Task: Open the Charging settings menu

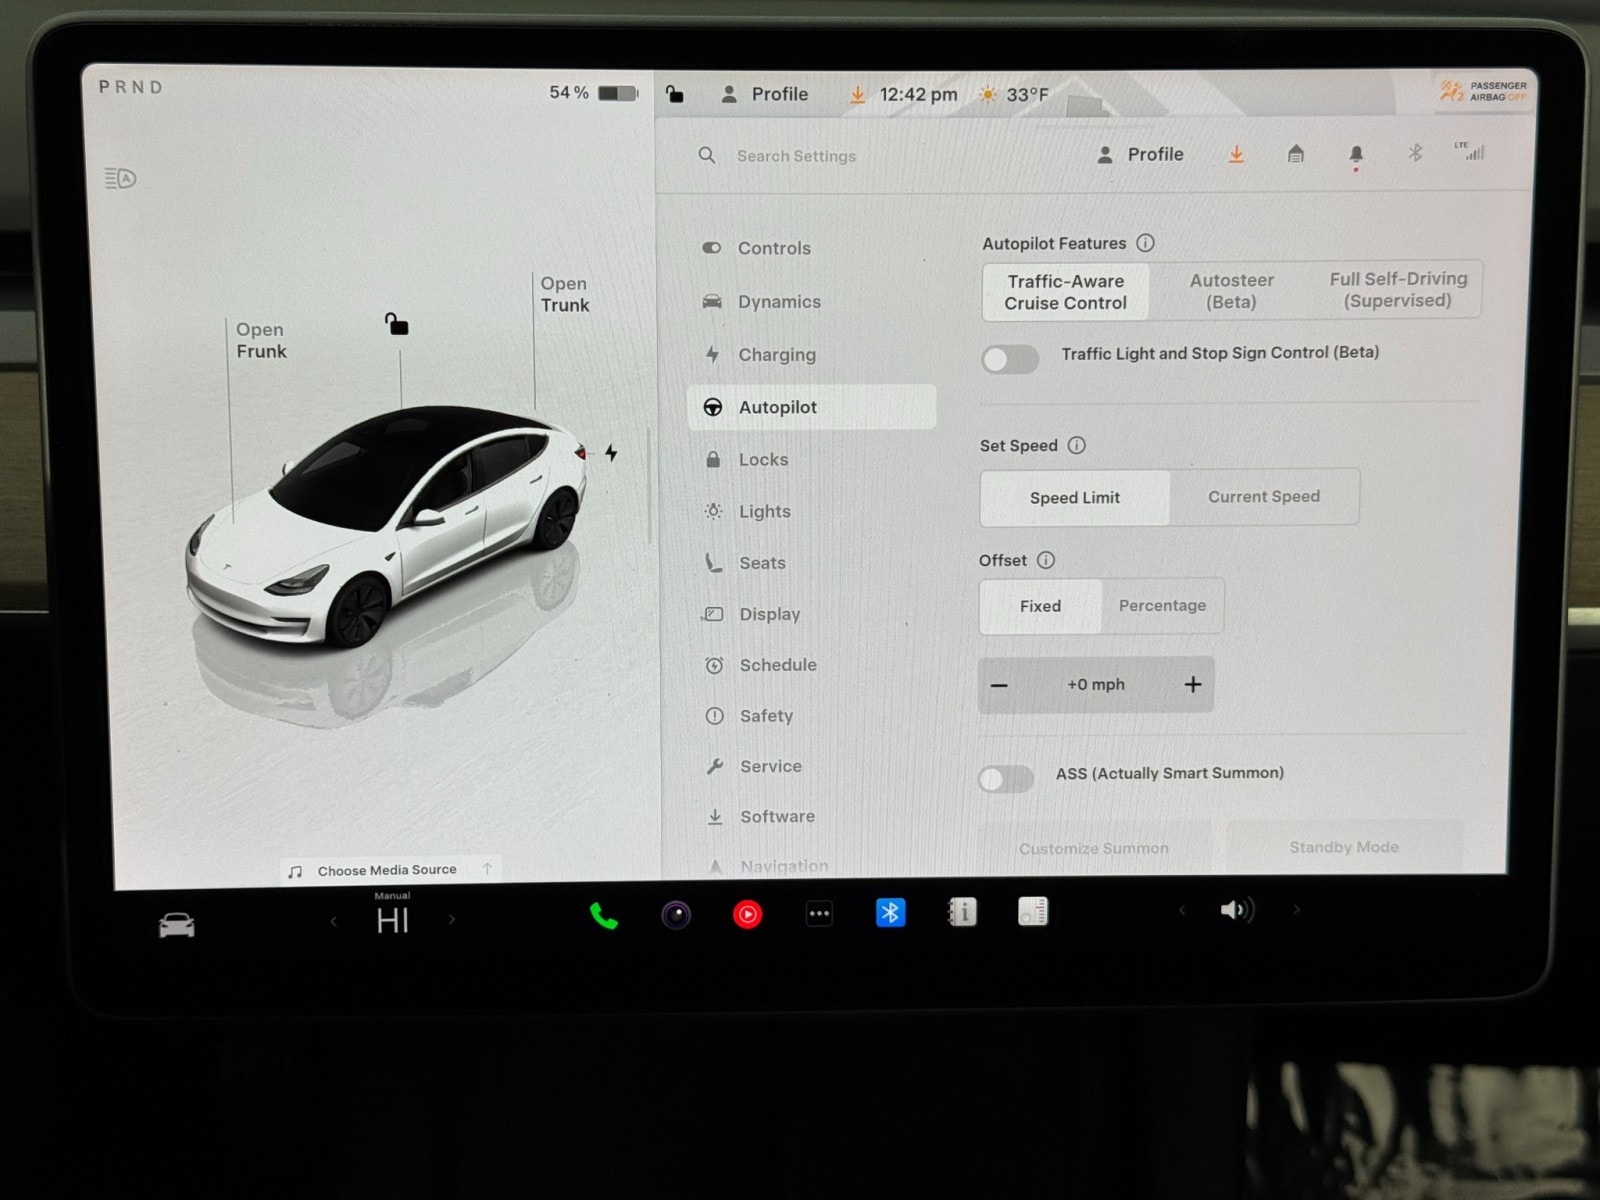Action: pyautogui.click(x=777, y=355)
